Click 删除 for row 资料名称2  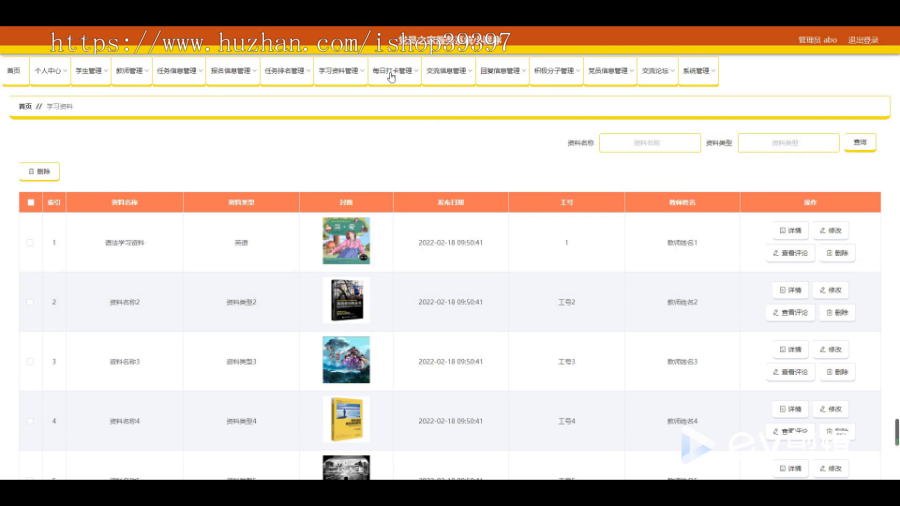point(837,313)
